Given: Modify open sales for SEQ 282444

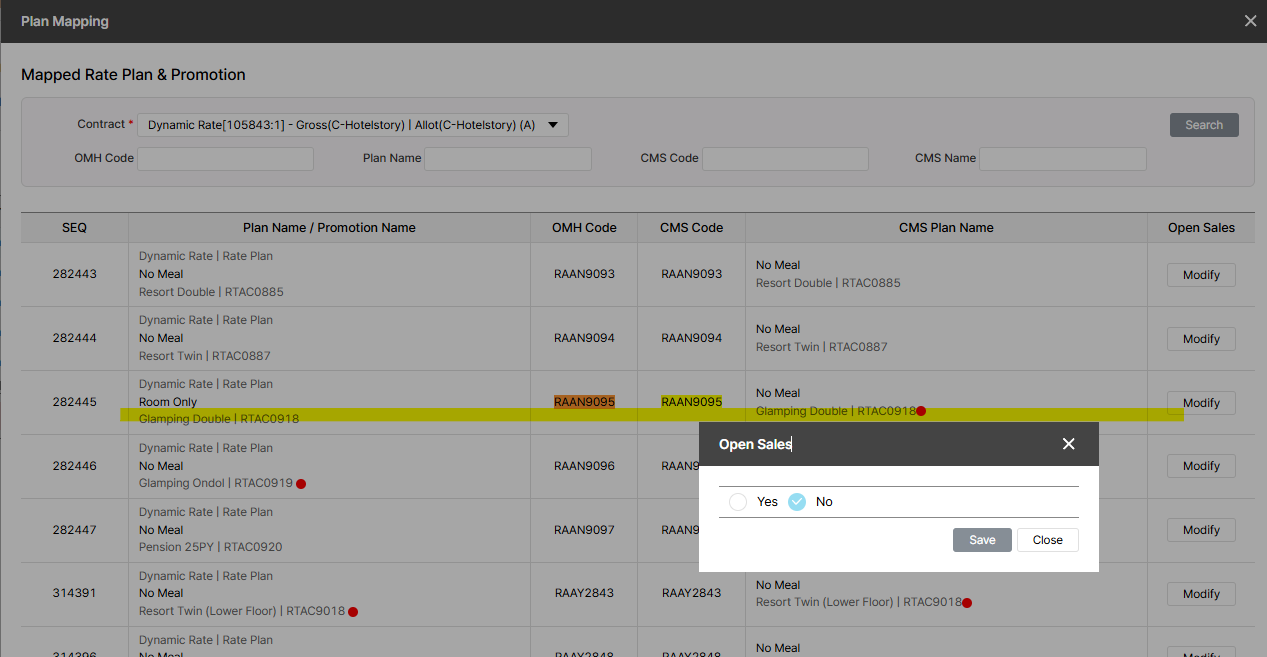Looking at the screenshot, I should coord(1200,339).
